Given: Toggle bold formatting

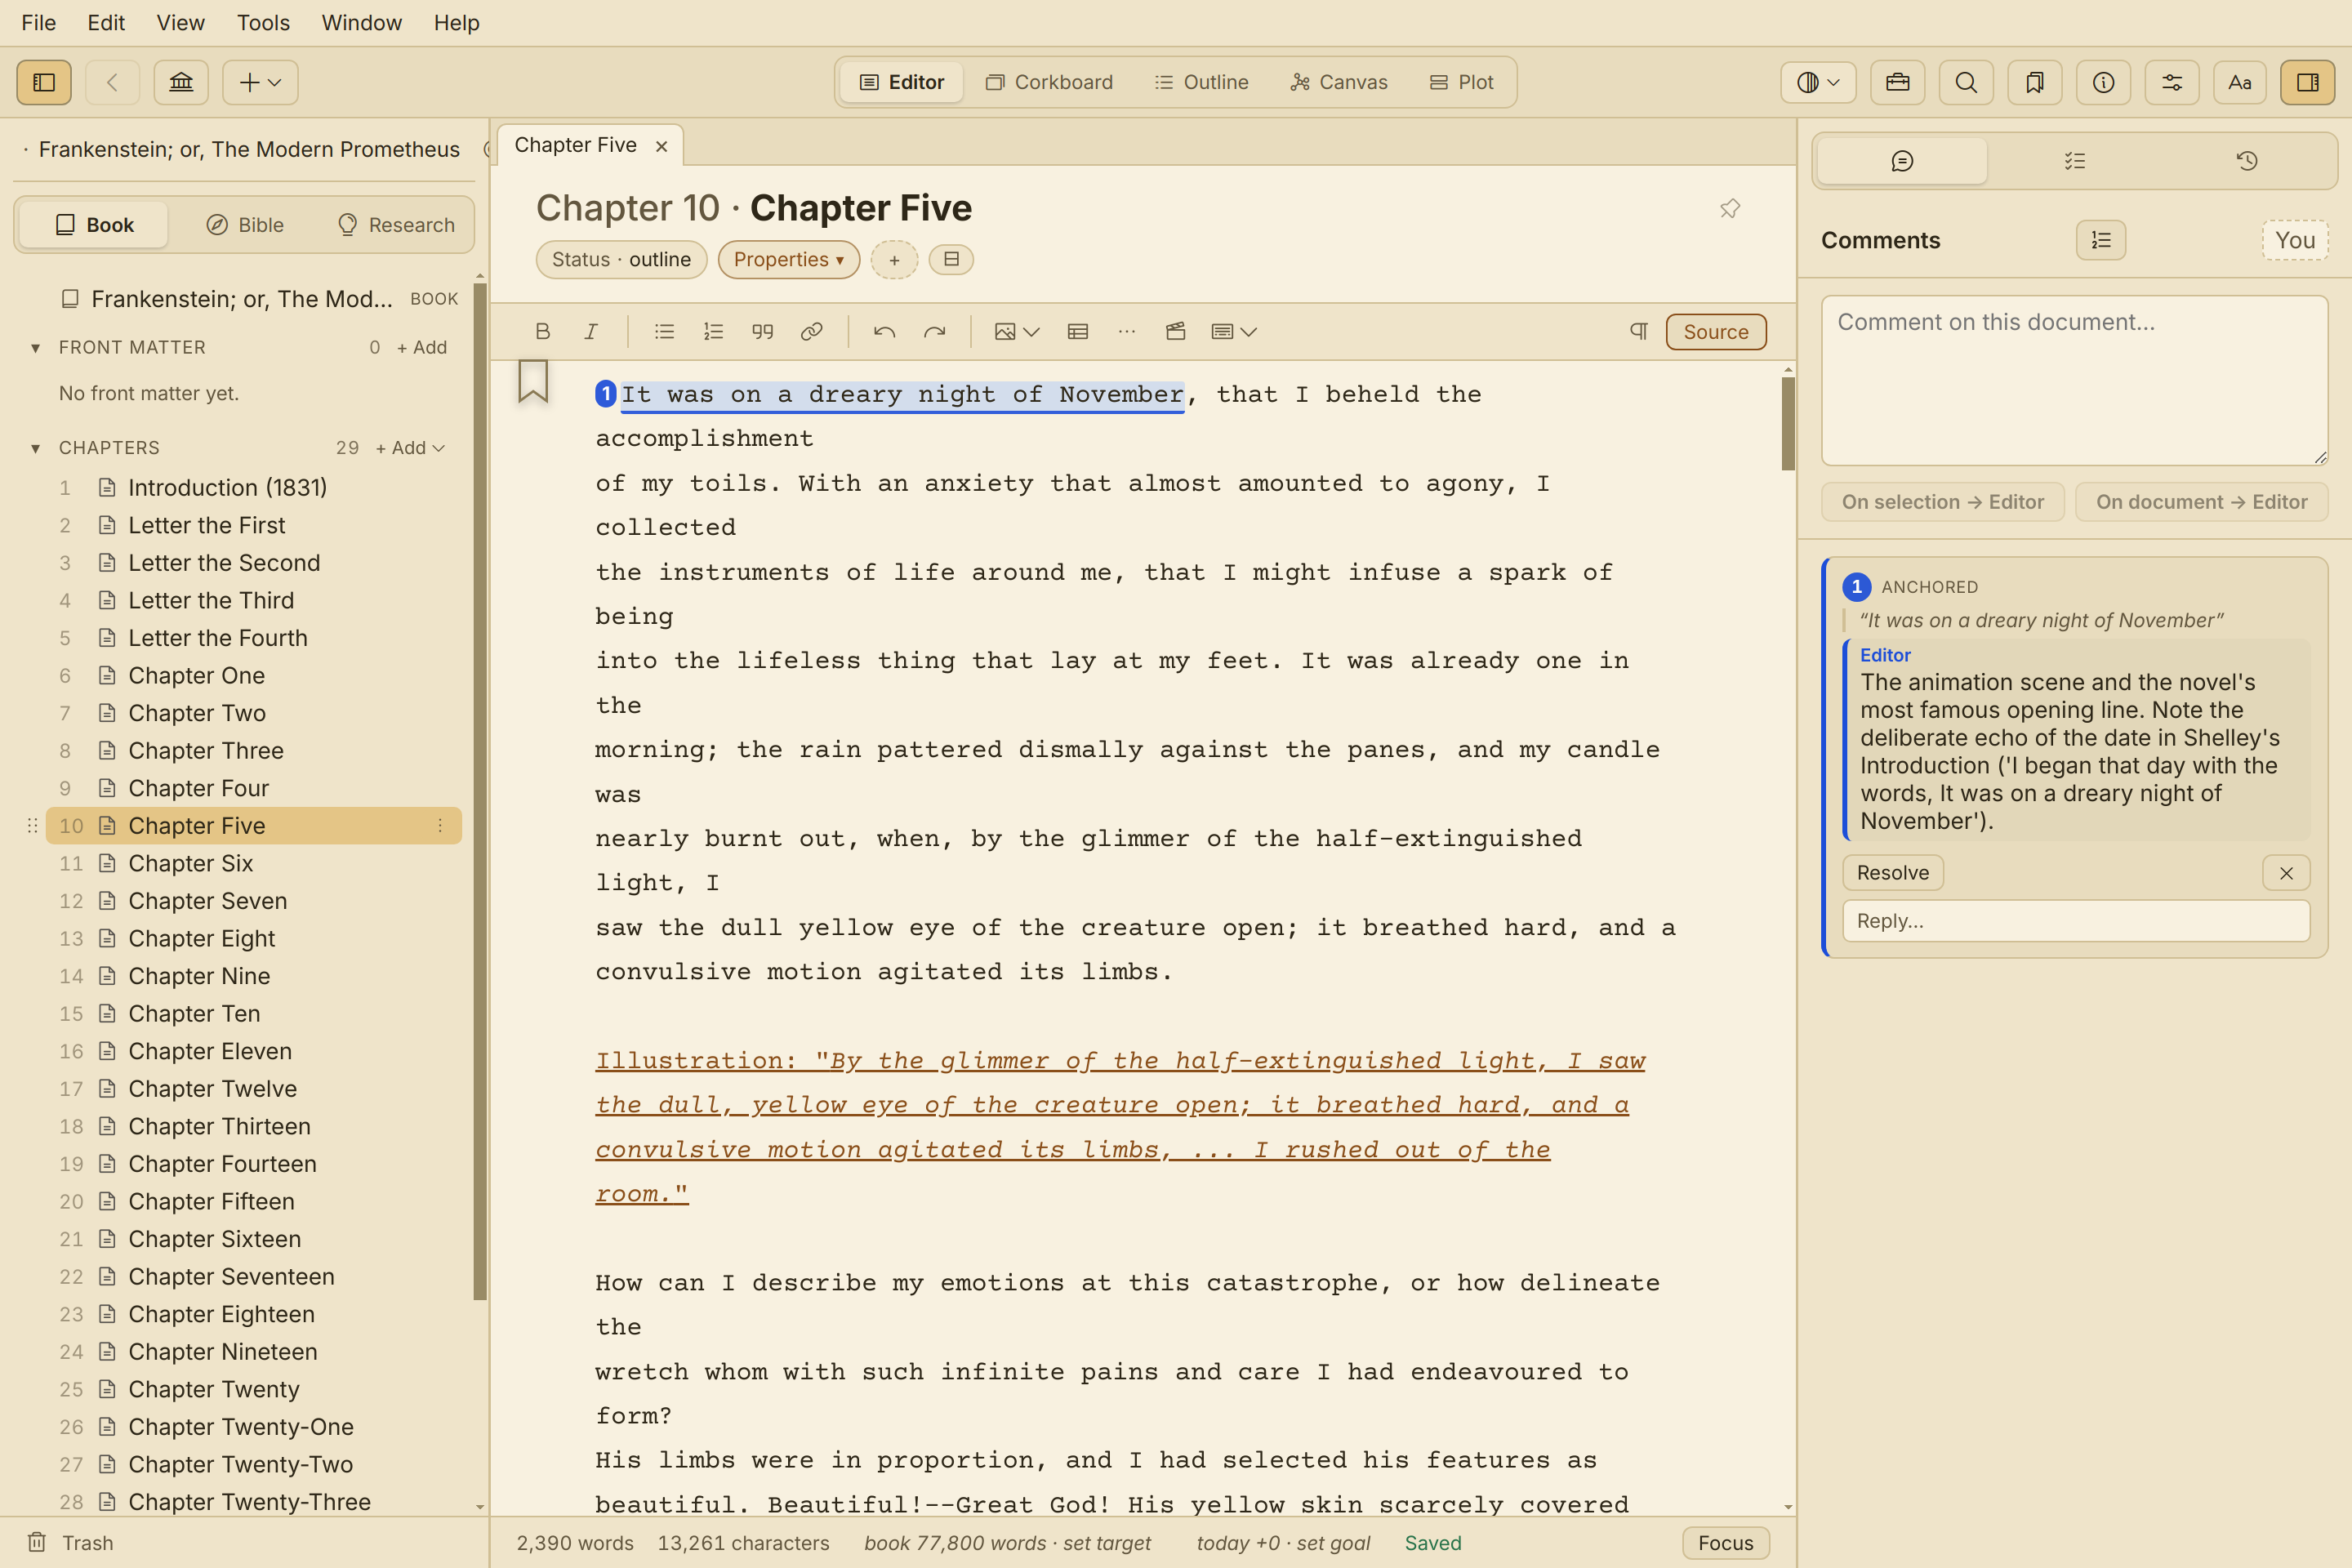Looking at the screenshot, I should tap(542, 332).
